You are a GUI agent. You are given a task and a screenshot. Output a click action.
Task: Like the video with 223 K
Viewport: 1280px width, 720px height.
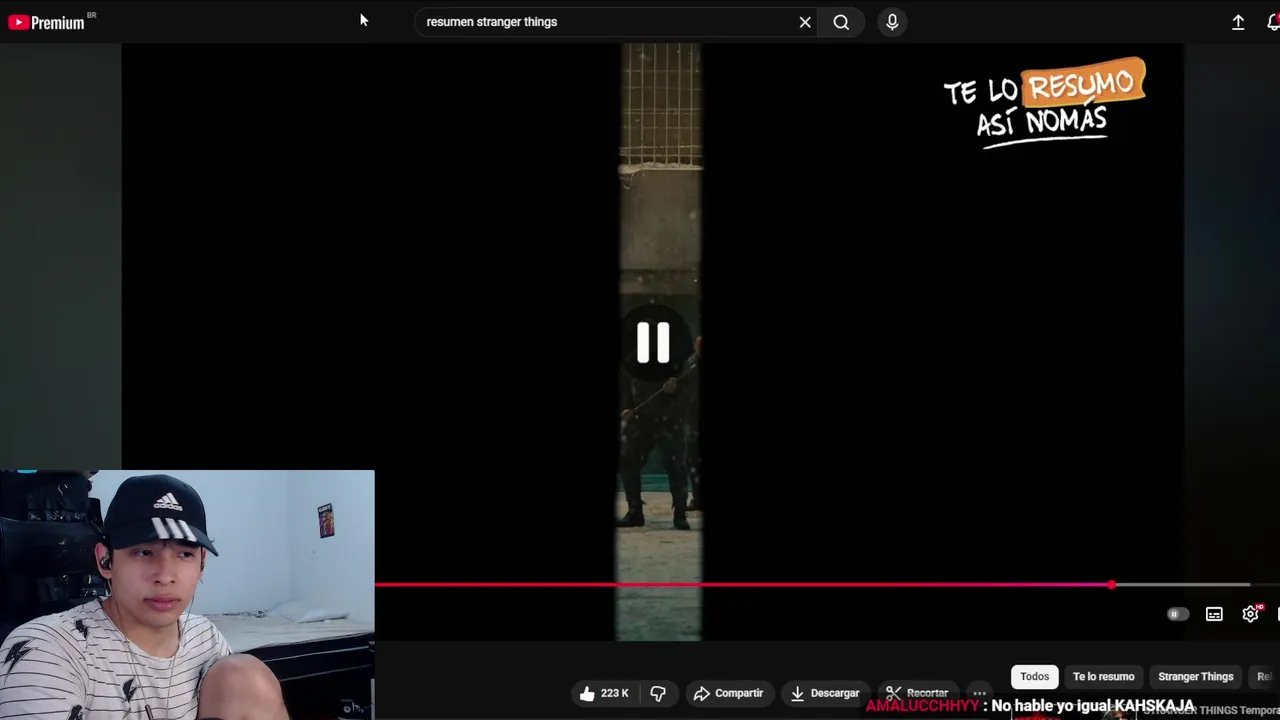[x=604, y=693]
